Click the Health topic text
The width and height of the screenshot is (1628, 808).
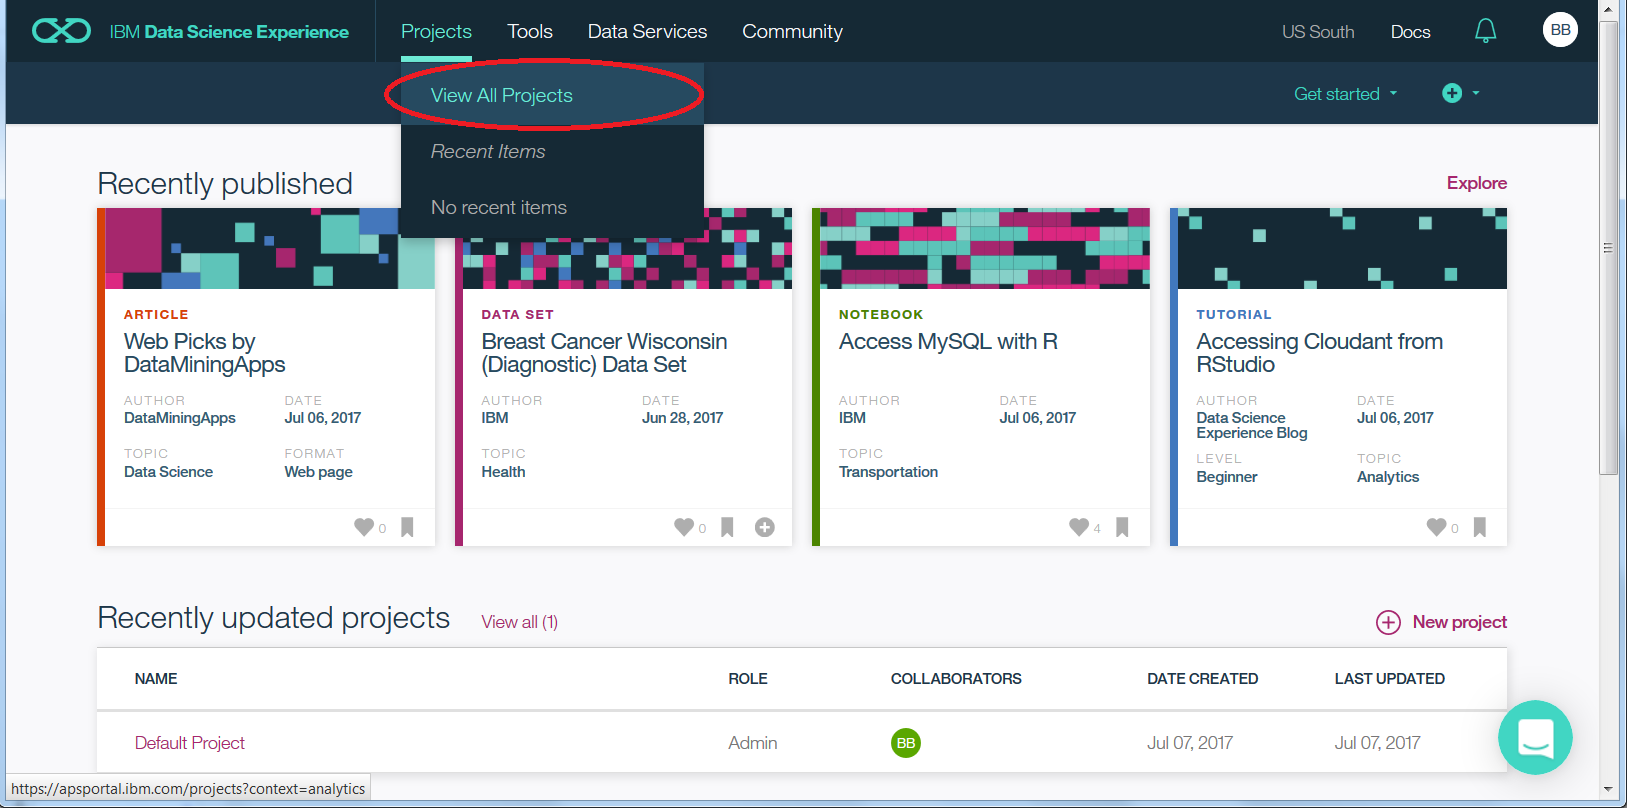pyautogui.click(x=503, y=472)
